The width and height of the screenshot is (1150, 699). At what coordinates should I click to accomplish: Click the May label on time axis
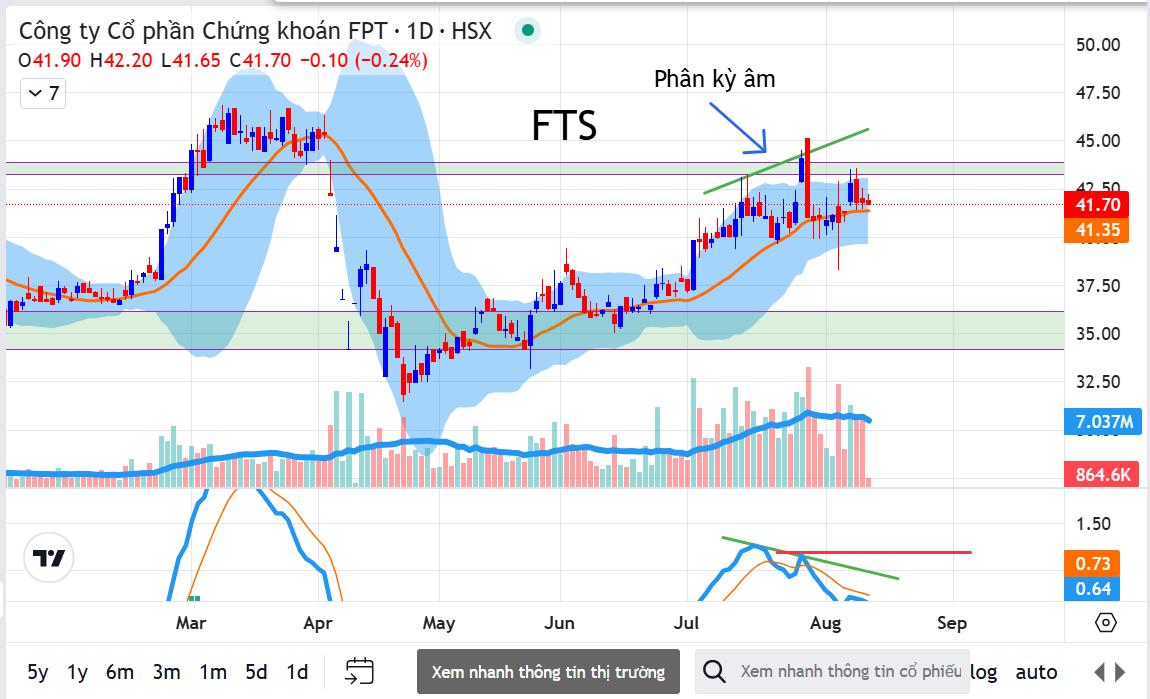point(439,623)
